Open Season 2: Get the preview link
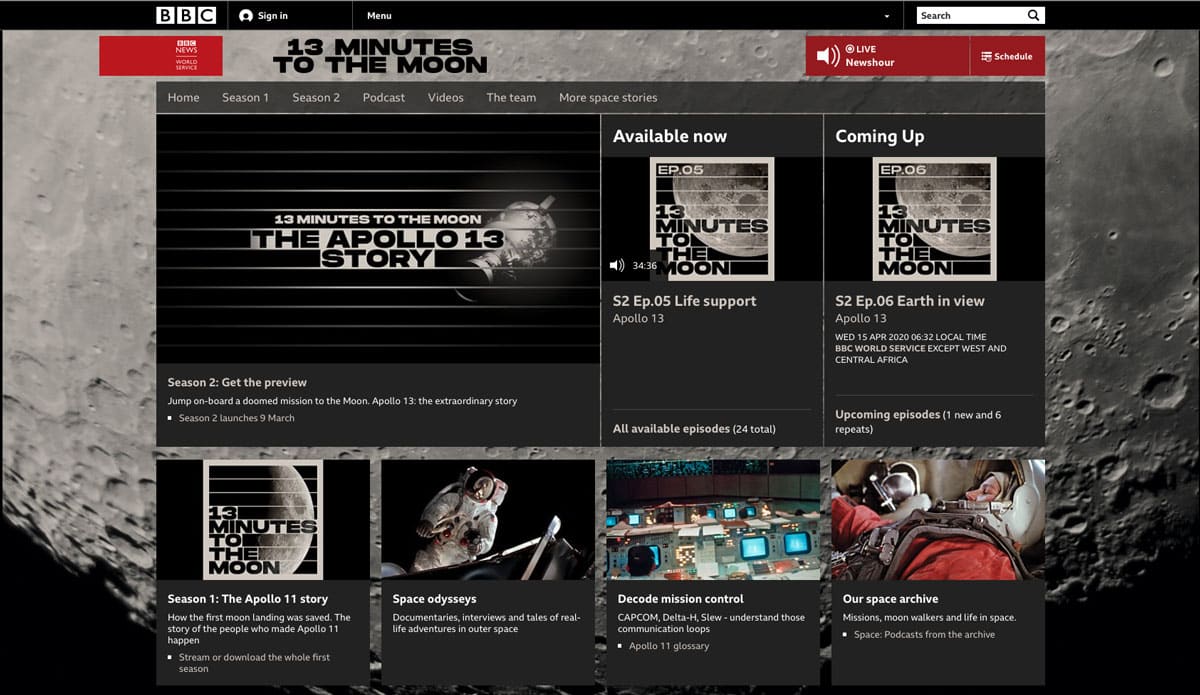1200x695 pixels. [x=237, y=382]
